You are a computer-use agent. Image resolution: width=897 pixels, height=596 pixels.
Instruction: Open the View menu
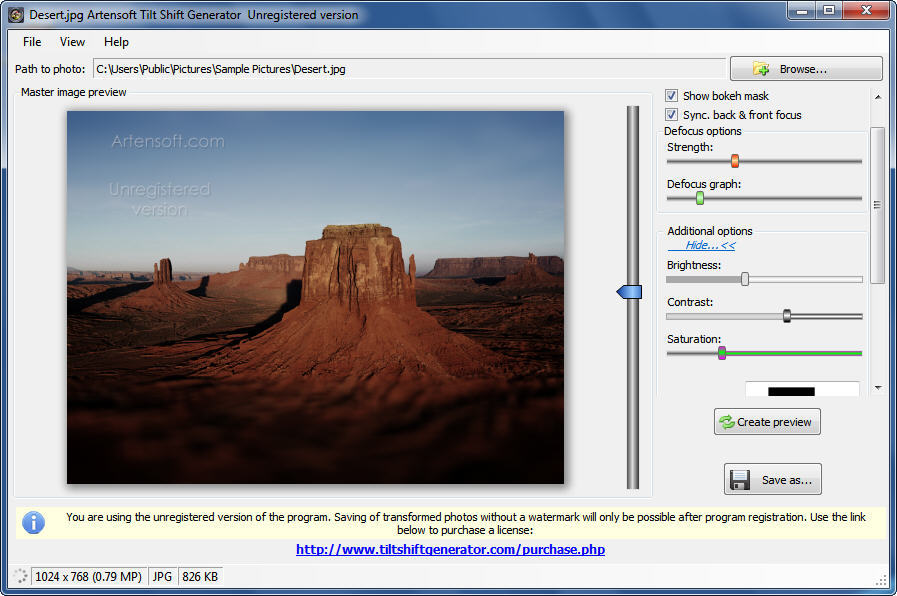(x=71, y=42)
